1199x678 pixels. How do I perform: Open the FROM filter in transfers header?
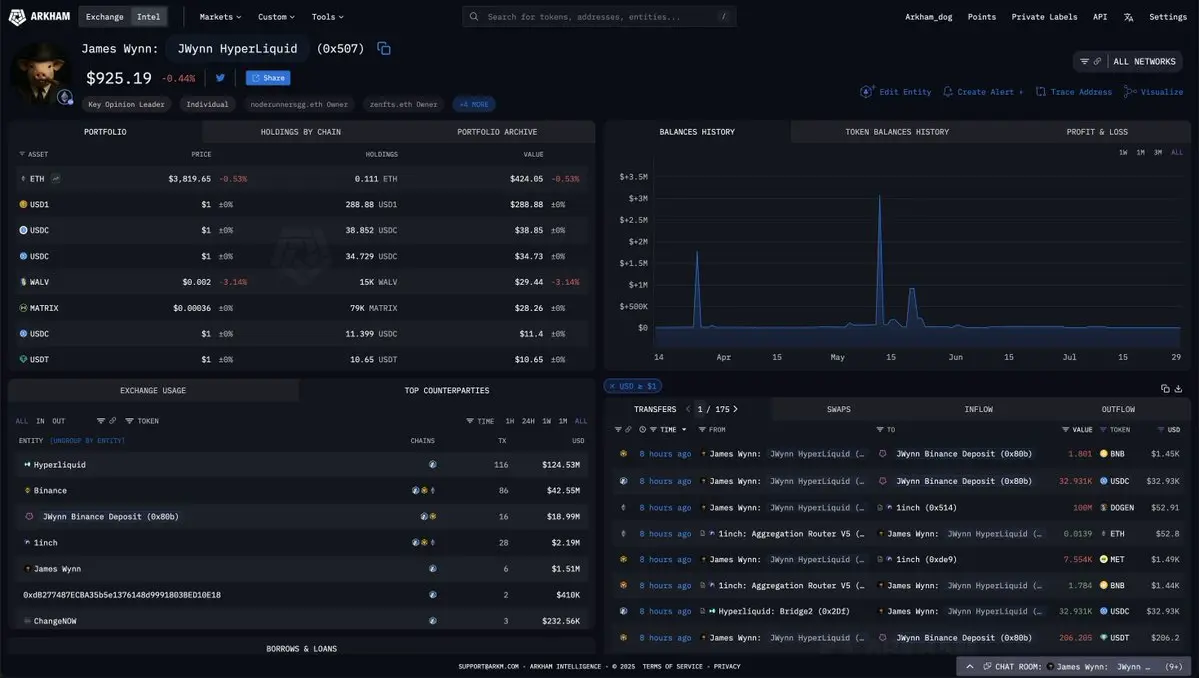coord(712,430)
